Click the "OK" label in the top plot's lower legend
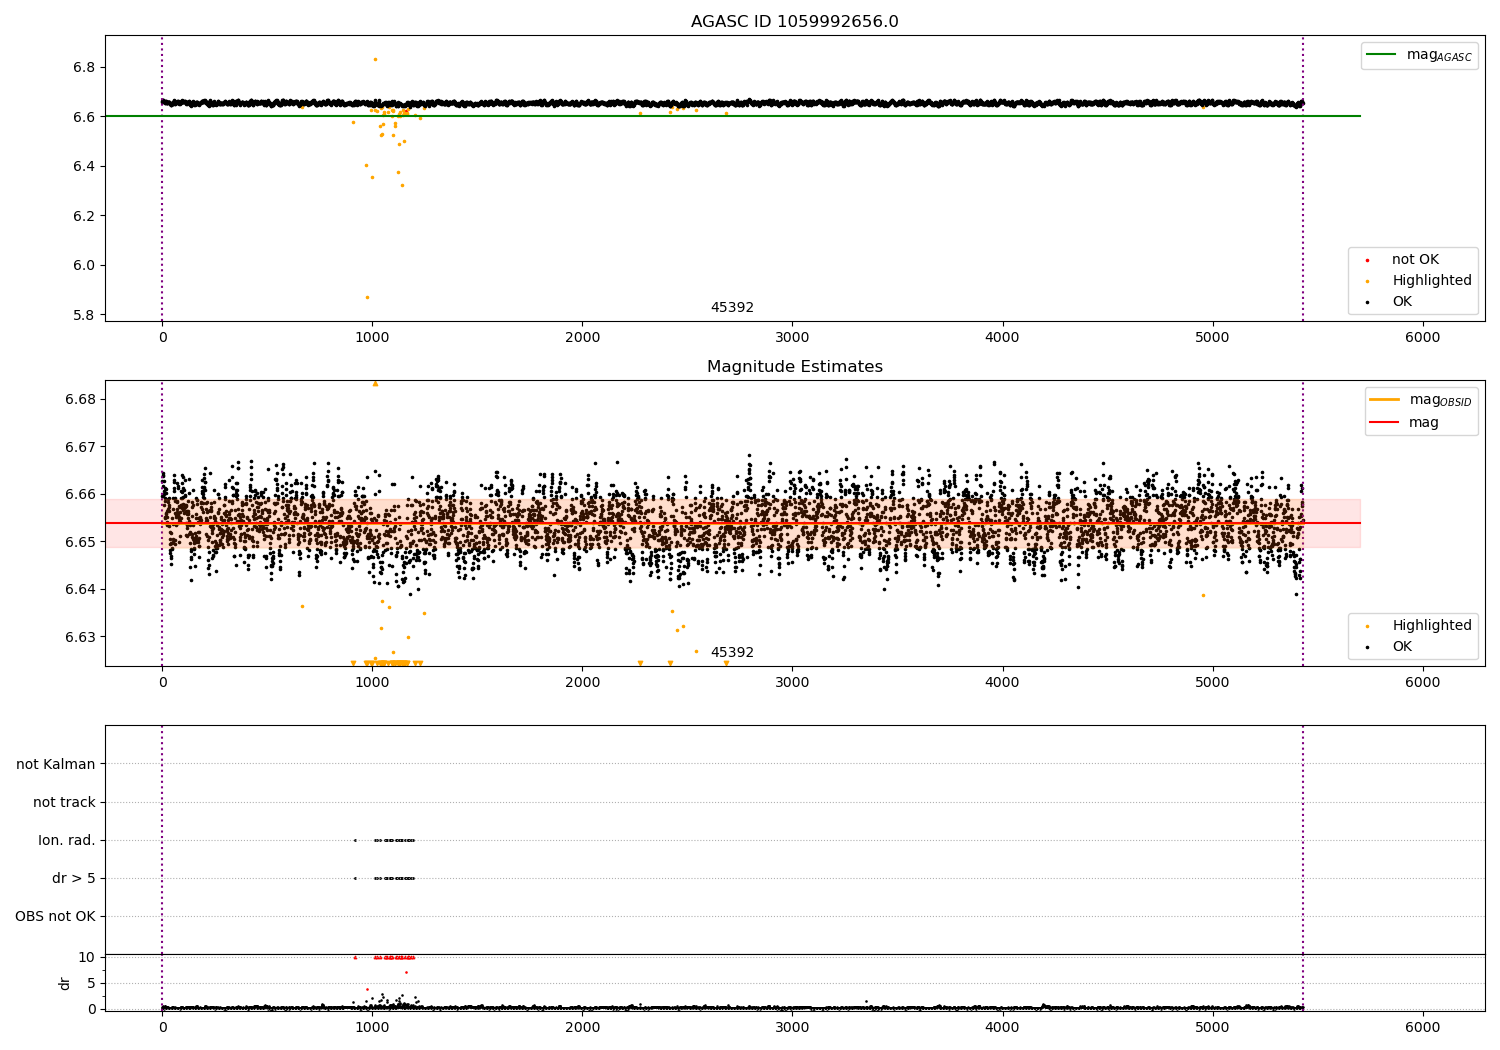 (1402, 302)
